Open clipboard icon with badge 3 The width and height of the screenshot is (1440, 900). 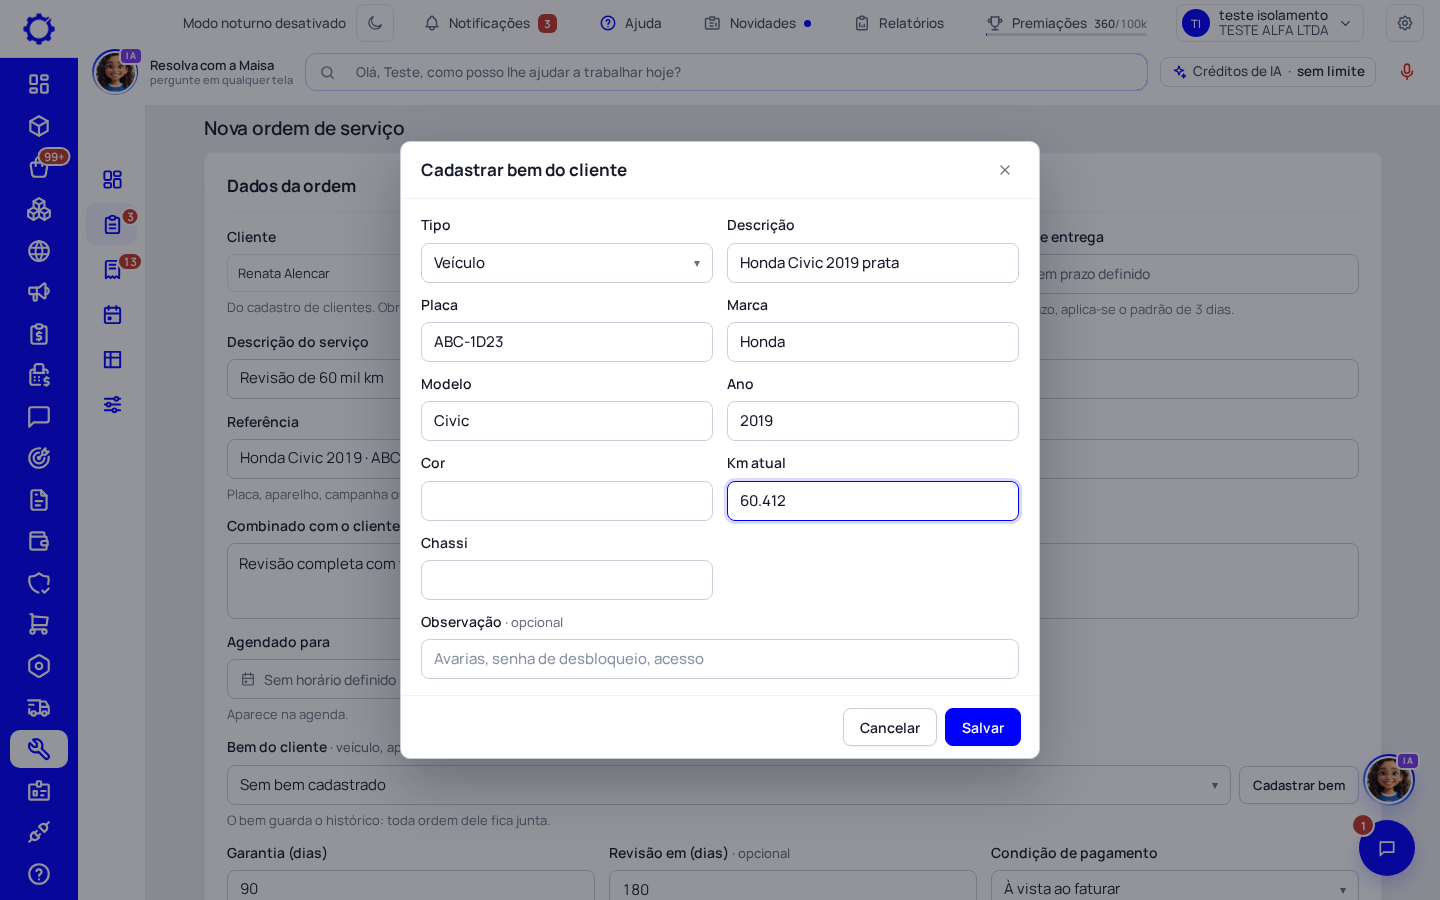pos(112,224)
